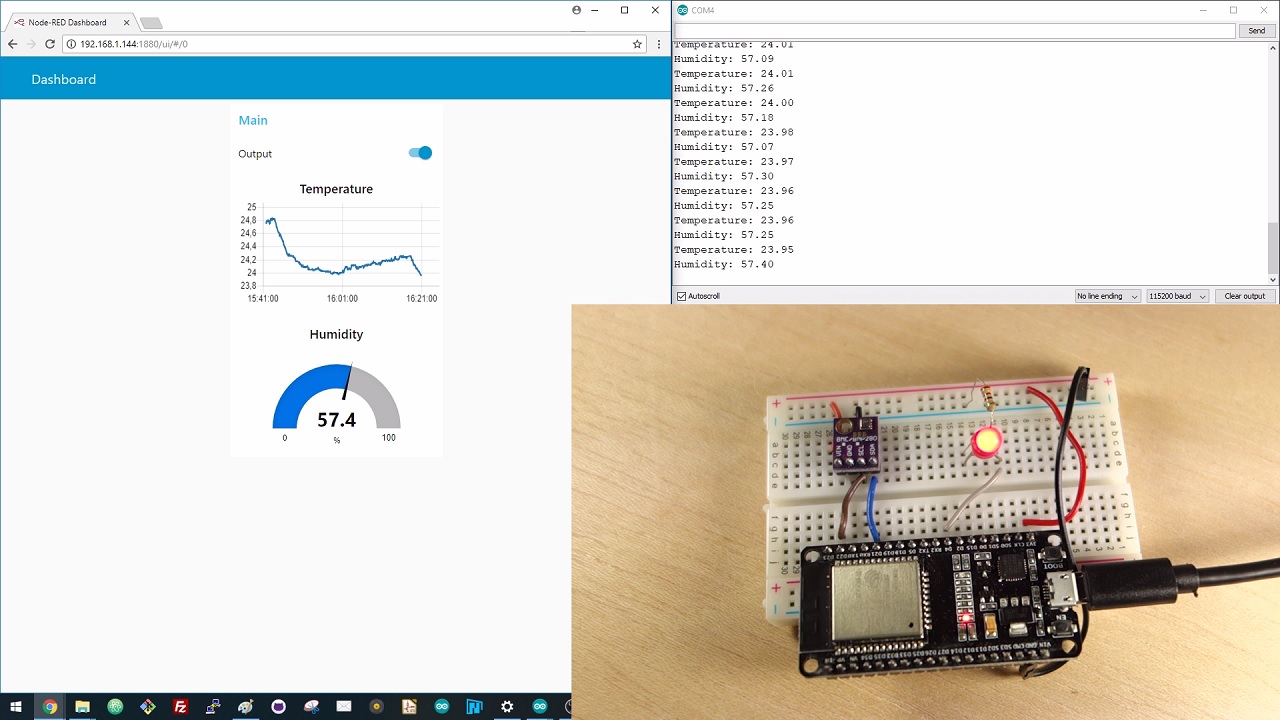Click the bookmark star in the address bar
The width and height of the screenshot is (1280, 720).
637,44
